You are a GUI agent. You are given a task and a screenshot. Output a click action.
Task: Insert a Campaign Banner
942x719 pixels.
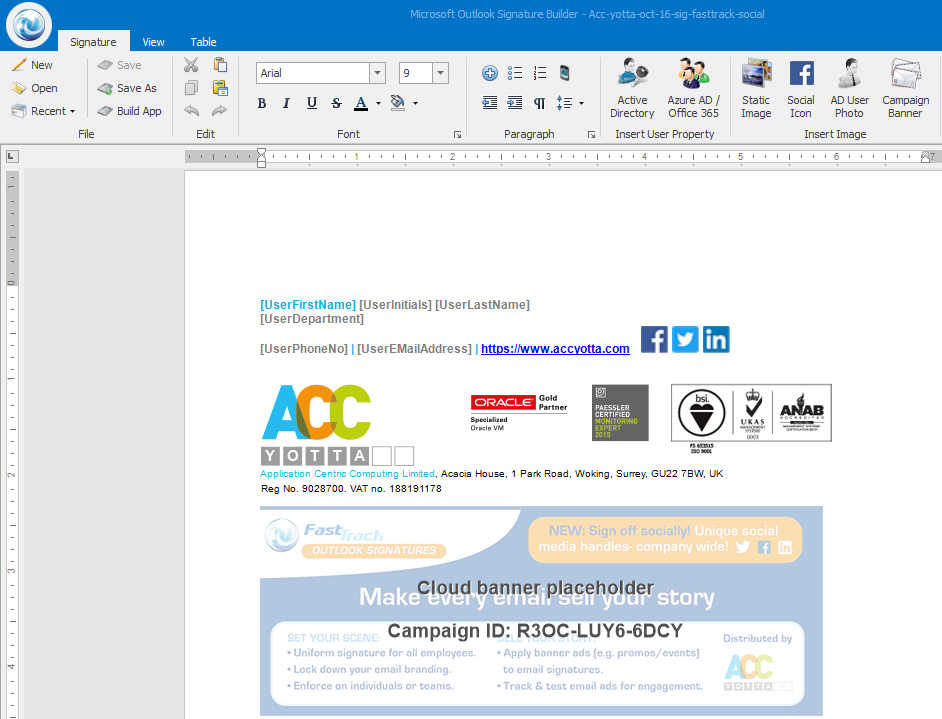coord(905,88)
